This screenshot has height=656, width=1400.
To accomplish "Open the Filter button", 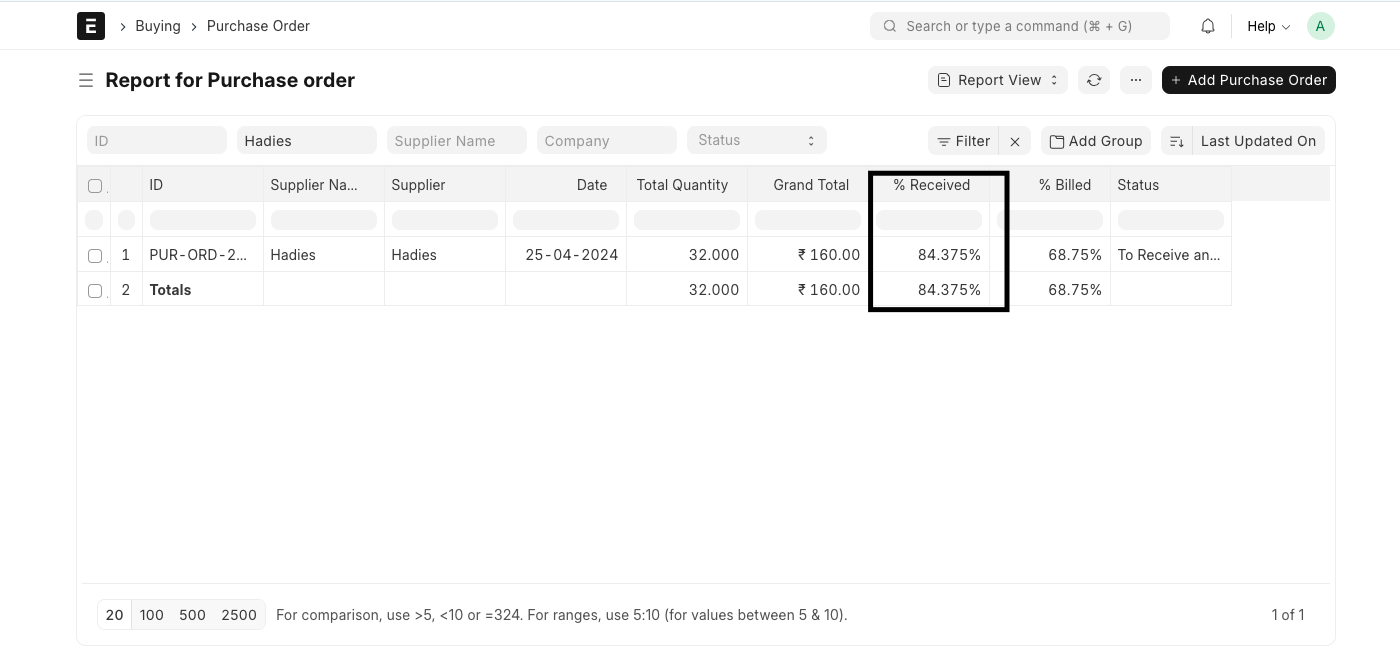I will point(963,141).
